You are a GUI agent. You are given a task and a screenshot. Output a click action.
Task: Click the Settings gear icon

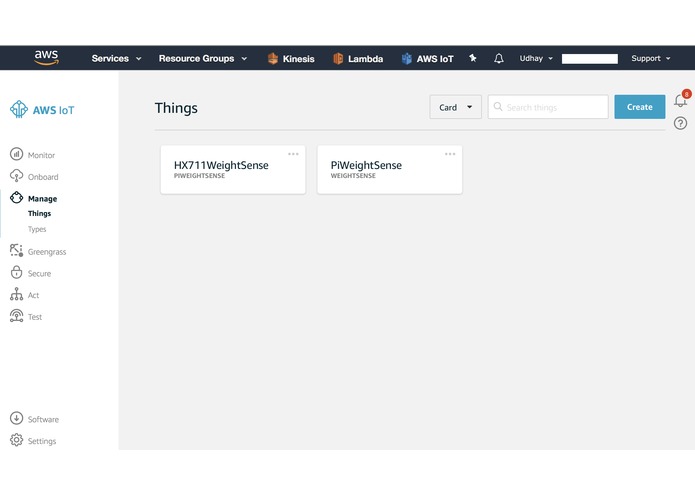tap(16, 440)
